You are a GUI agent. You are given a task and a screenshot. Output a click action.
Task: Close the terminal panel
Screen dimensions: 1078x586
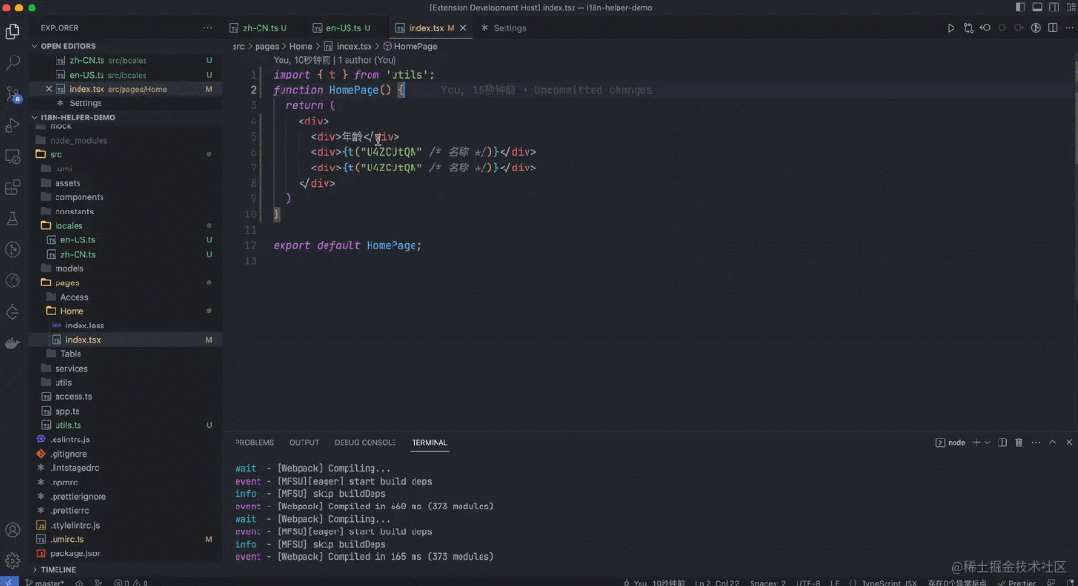(x=1069, y=443)
